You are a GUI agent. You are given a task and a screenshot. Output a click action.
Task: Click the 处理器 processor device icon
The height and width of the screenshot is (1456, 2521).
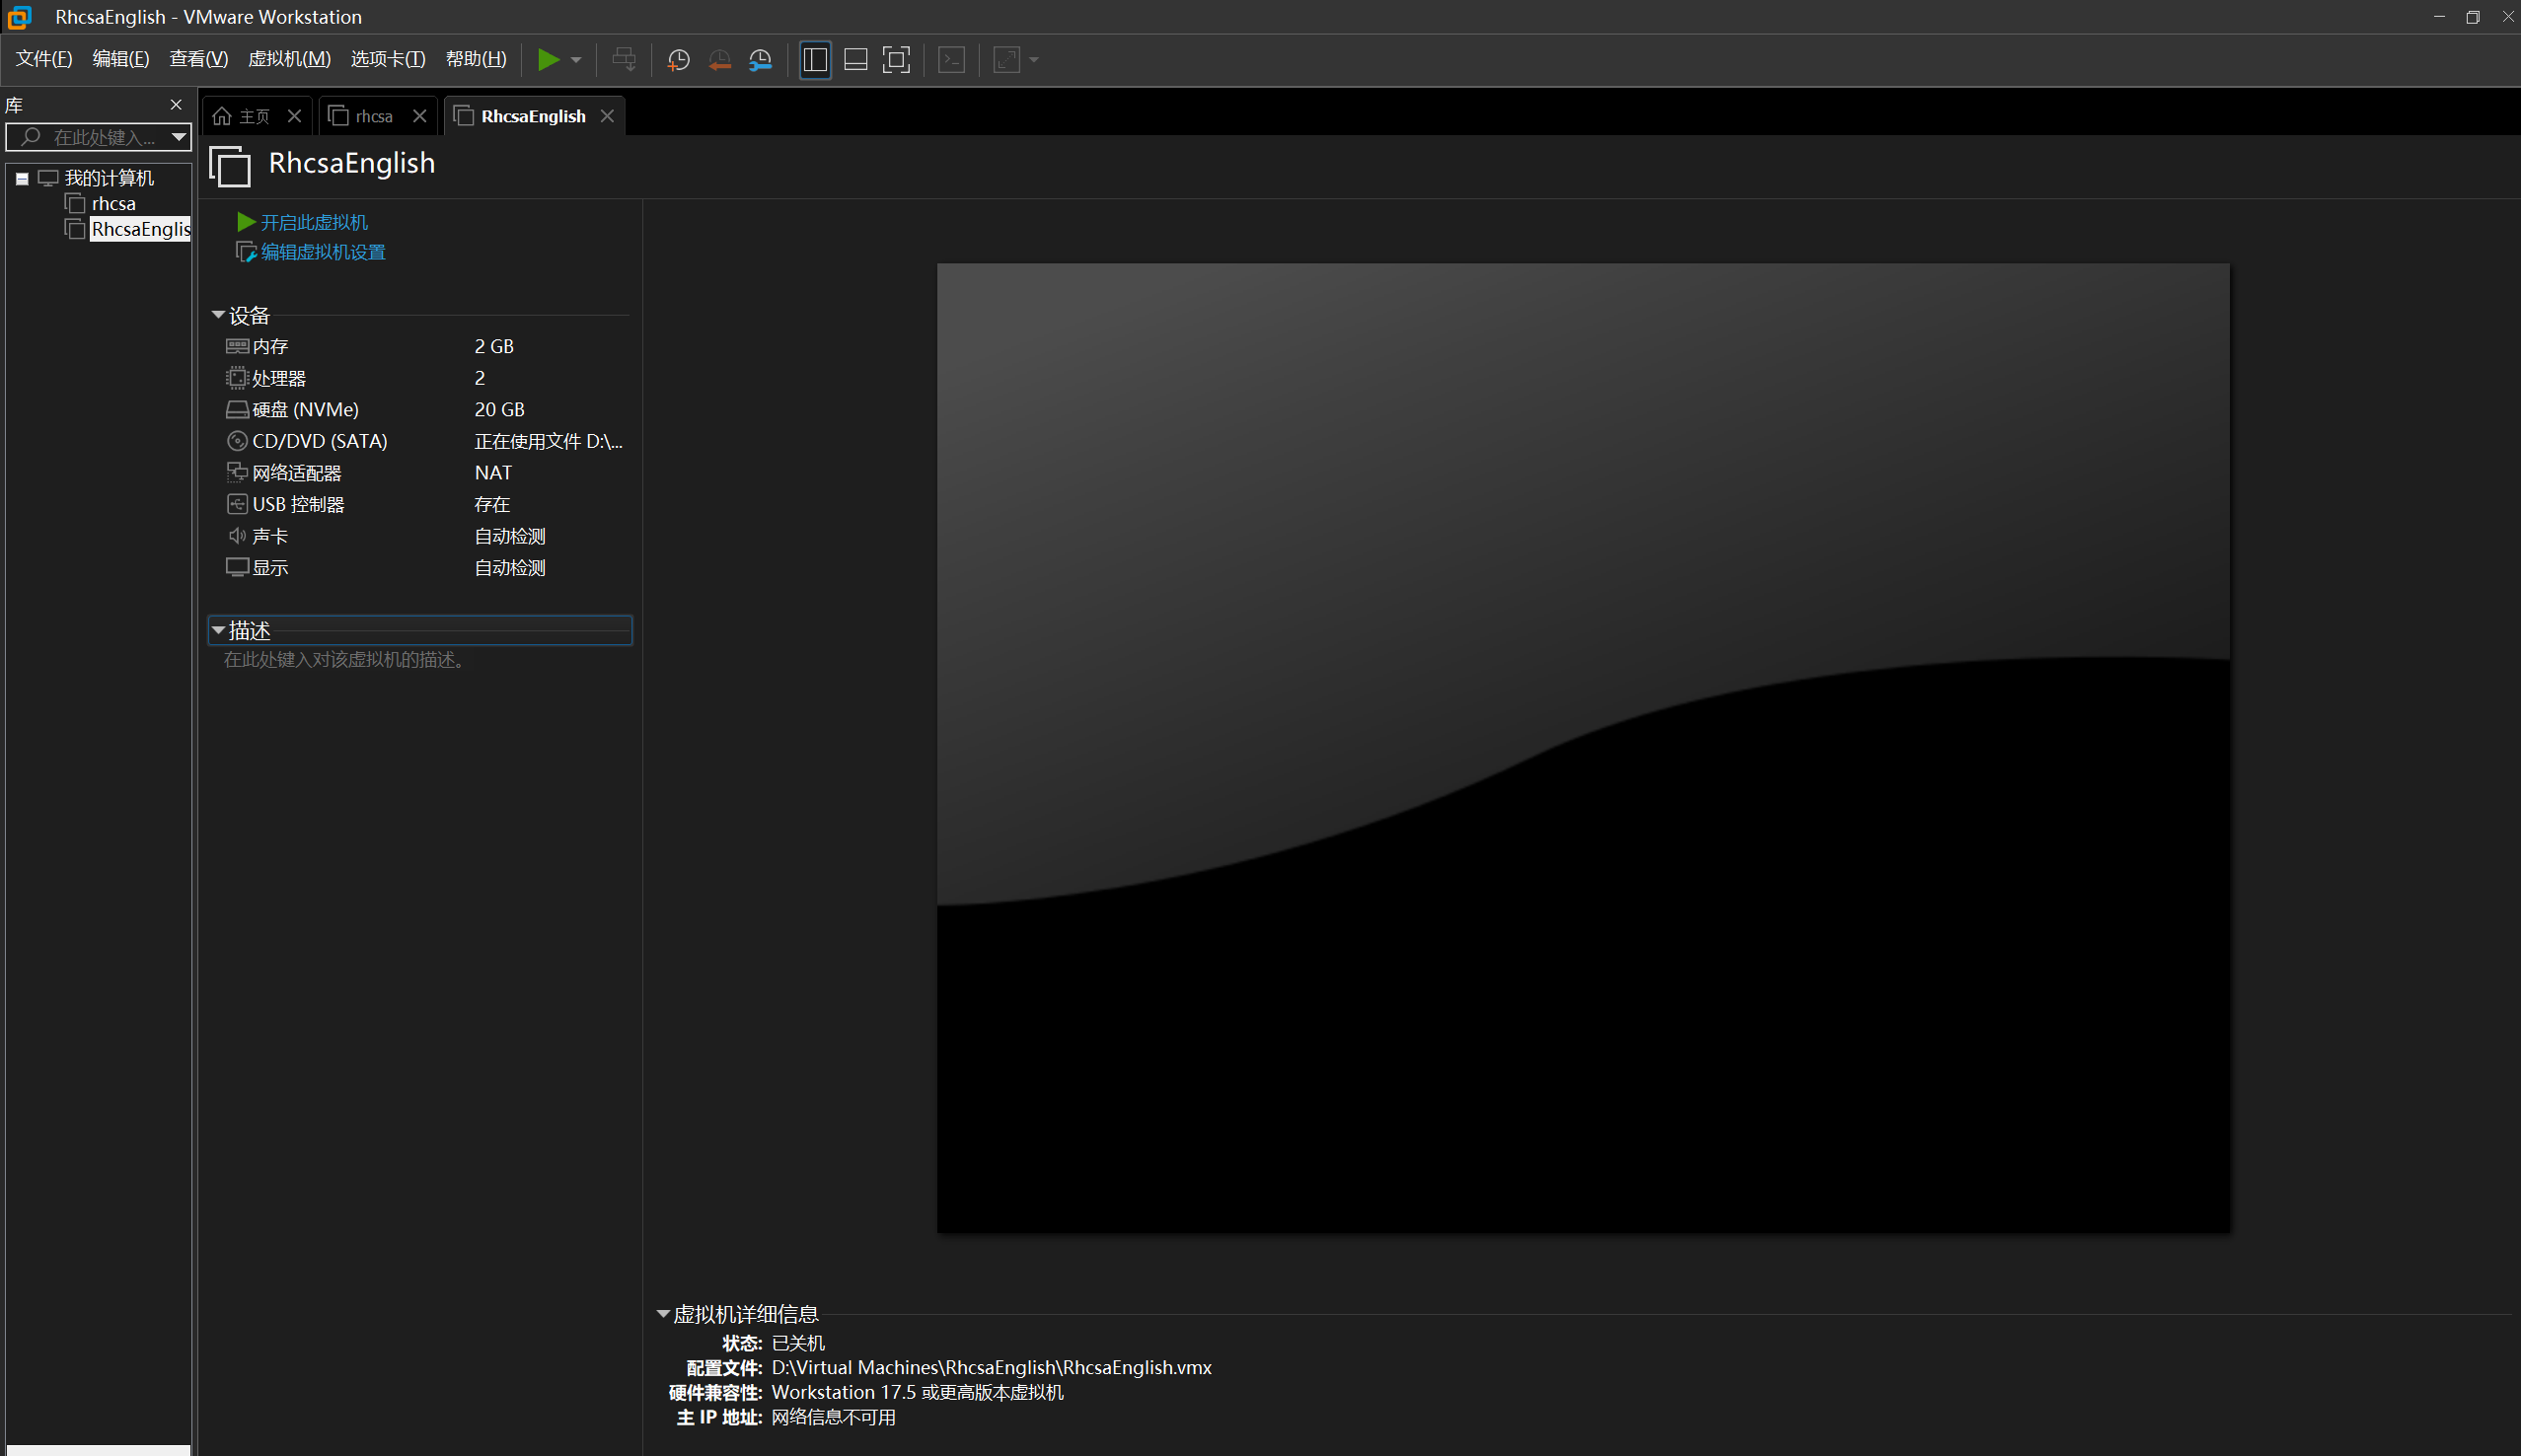237,378
